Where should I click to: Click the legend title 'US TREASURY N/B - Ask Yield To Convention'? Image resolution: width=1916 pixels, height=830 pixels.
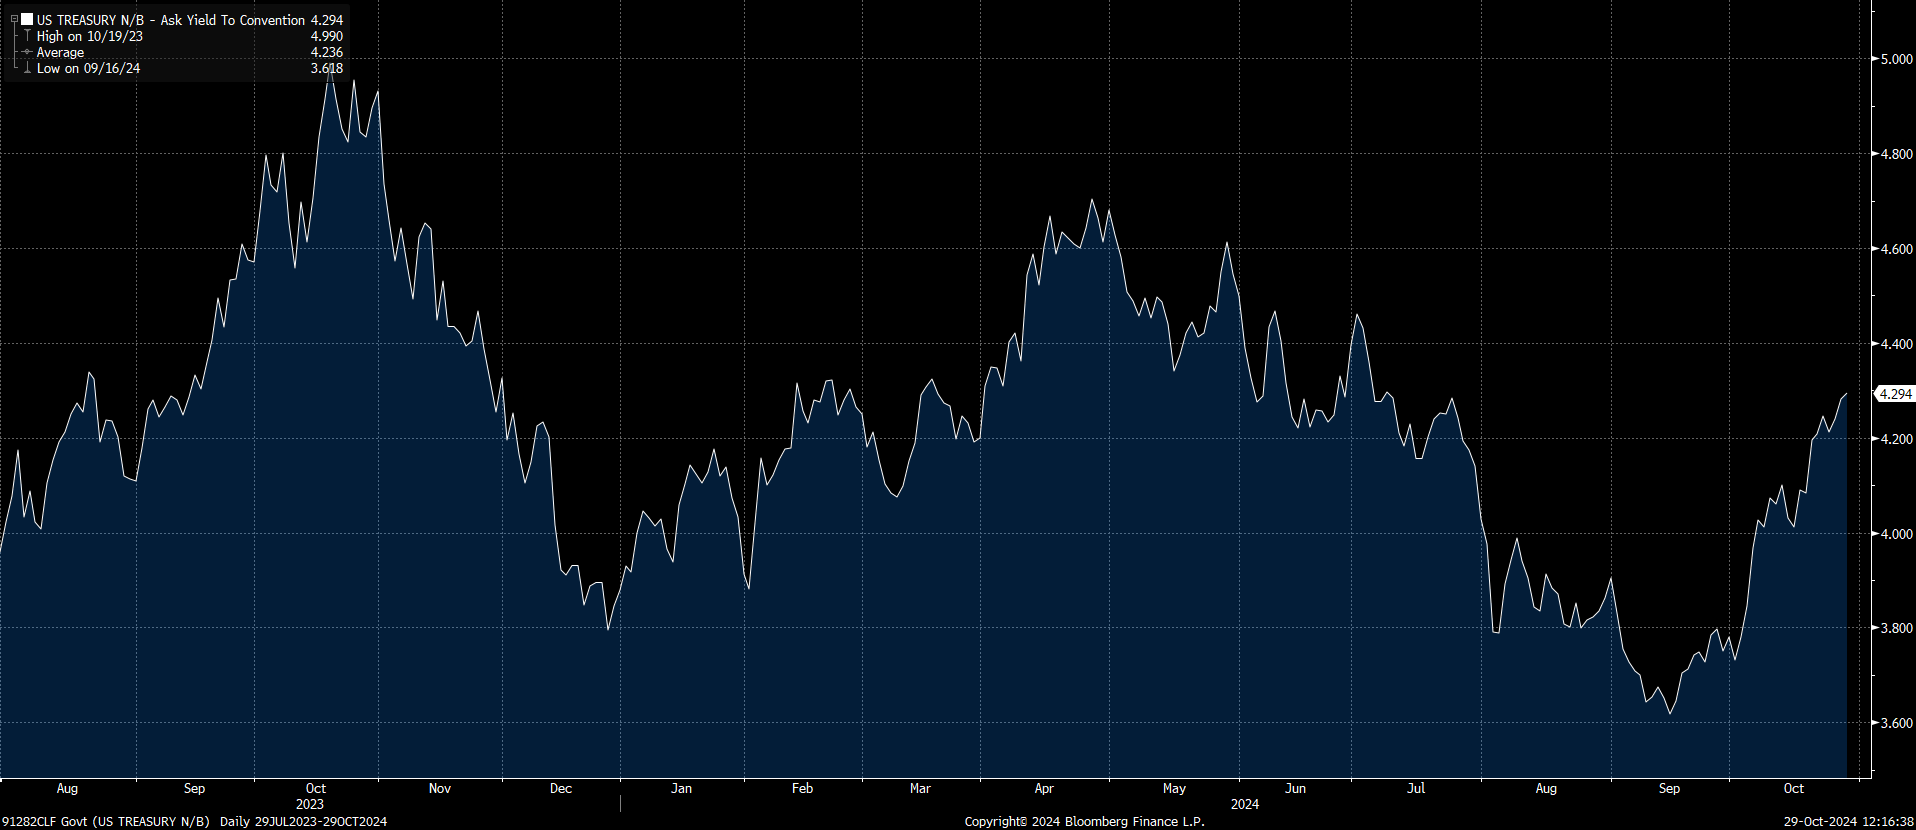[171, 20]
